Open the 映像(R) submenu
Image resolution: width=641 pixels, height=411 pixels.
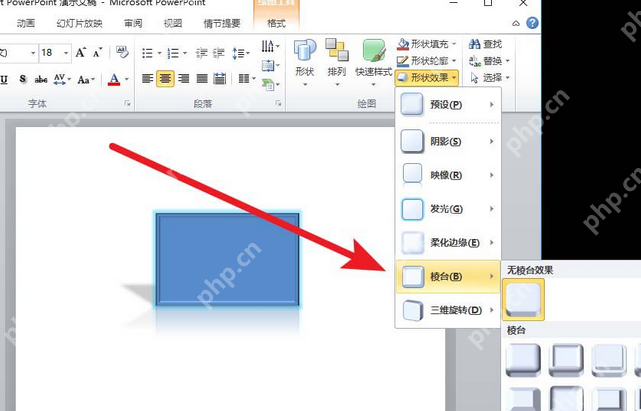pyautogui.click(x=448, y=175)
